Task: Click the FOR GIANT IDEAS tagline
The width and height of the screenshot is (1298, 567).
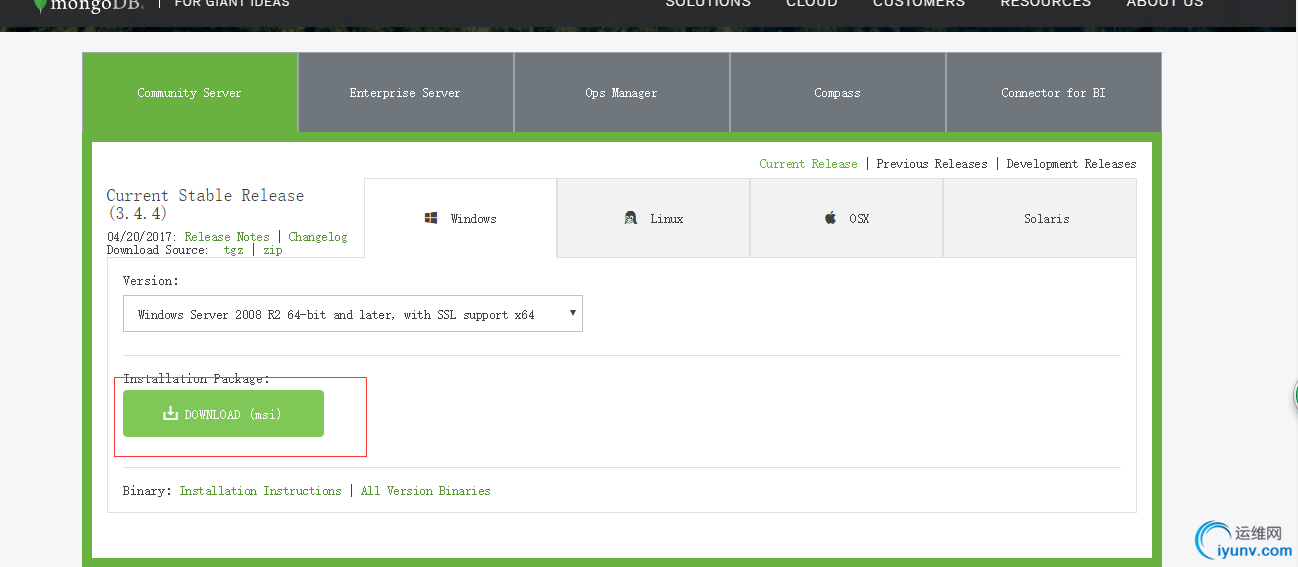Action: point(232,4)
